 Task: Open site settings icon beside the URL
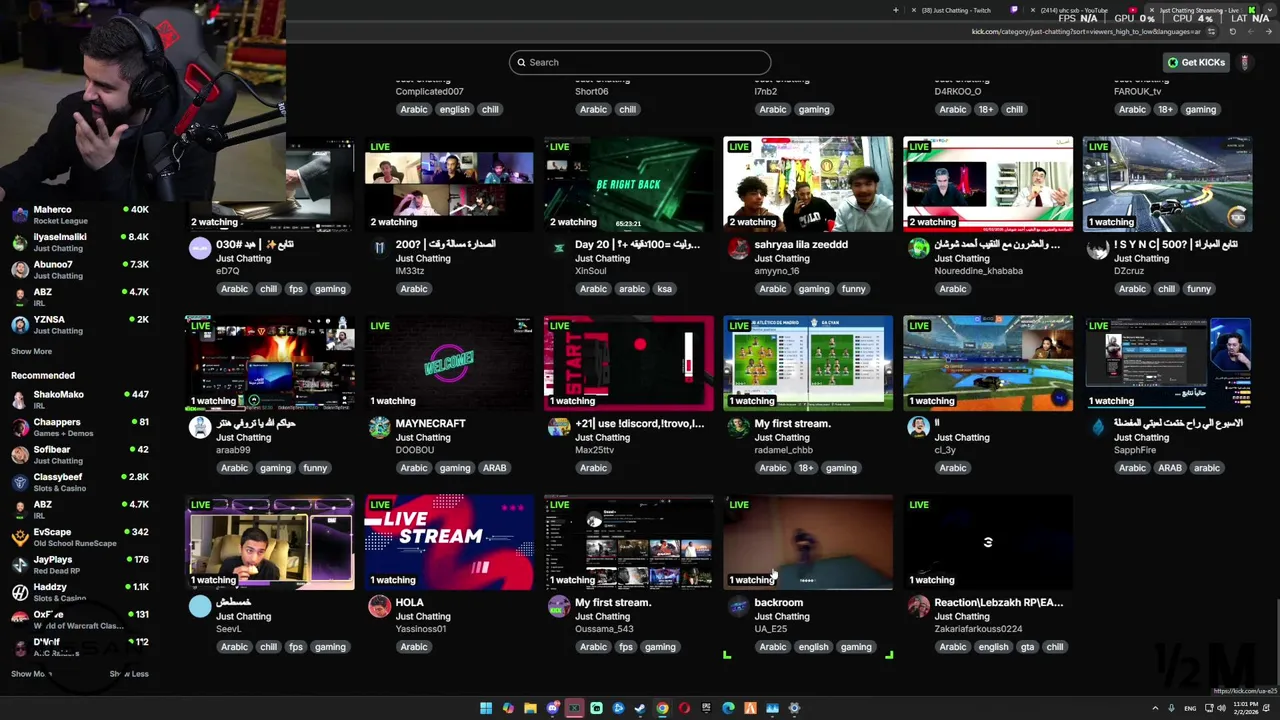click(1211, 31)
